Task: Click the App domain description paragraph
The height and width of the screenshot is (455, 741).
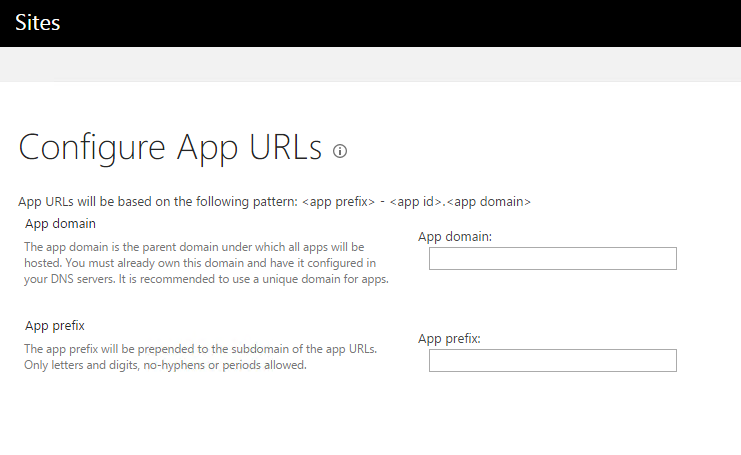Action: pos(207,263)
